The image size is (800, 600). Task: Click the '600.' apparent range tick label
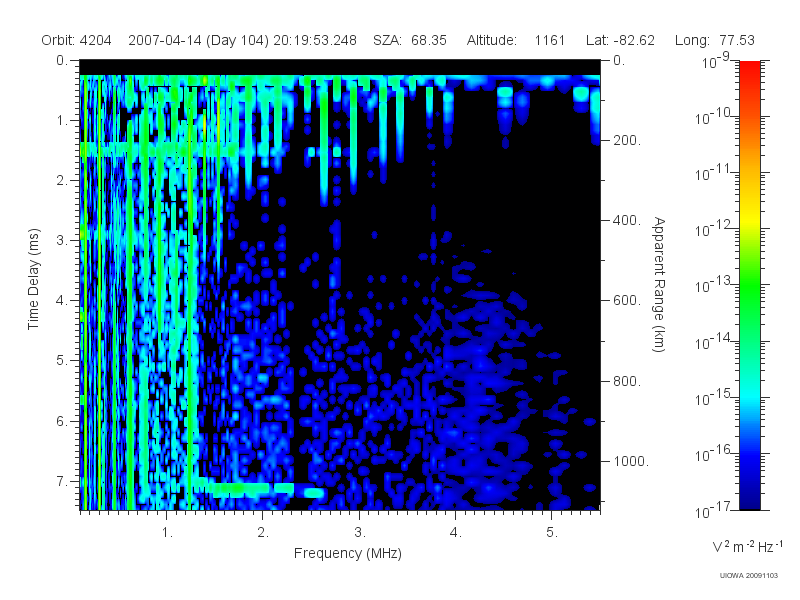[x=627, y=300]
